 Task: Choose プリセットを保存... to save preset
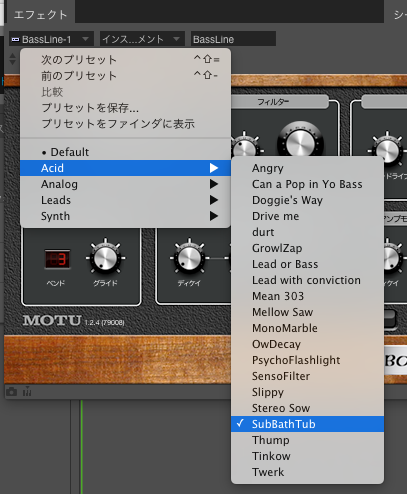click(x=125, y=108)
